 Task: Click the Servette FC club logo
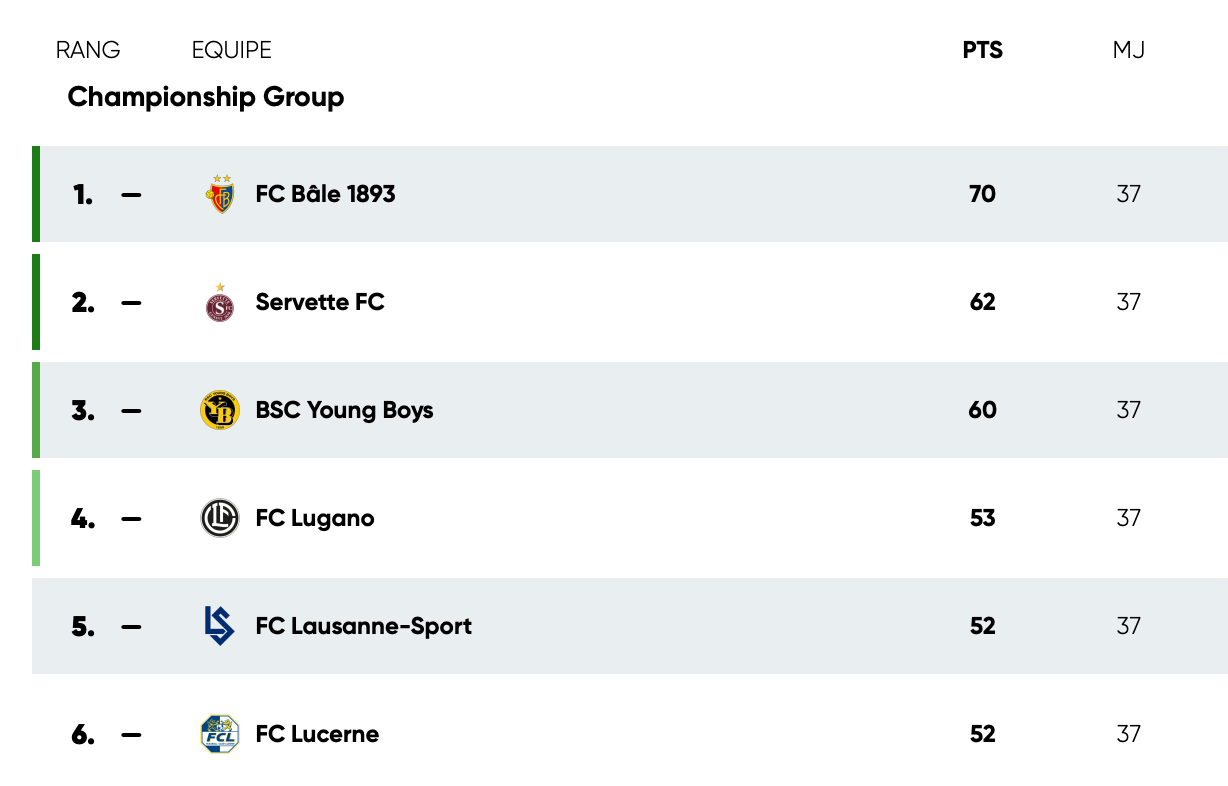[x=220, y=303]
